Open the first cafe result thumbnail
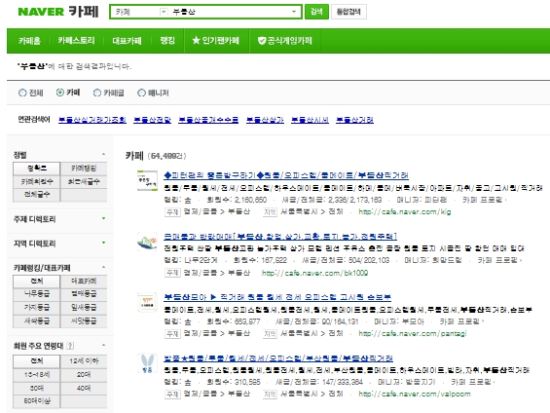This screenshot has width=550, height=413. pyautogui.click(x=147, y=181)
